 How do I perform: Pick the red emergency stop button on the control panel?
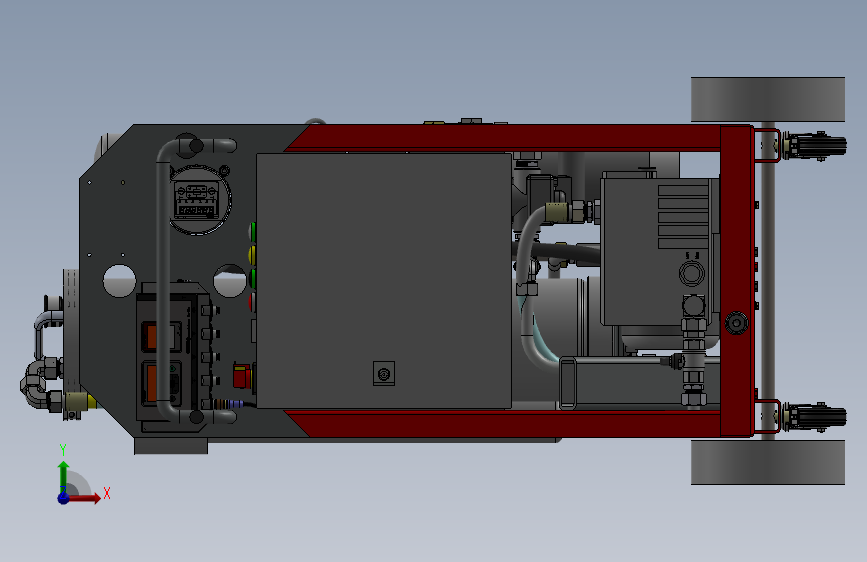(x=243, y=376)
